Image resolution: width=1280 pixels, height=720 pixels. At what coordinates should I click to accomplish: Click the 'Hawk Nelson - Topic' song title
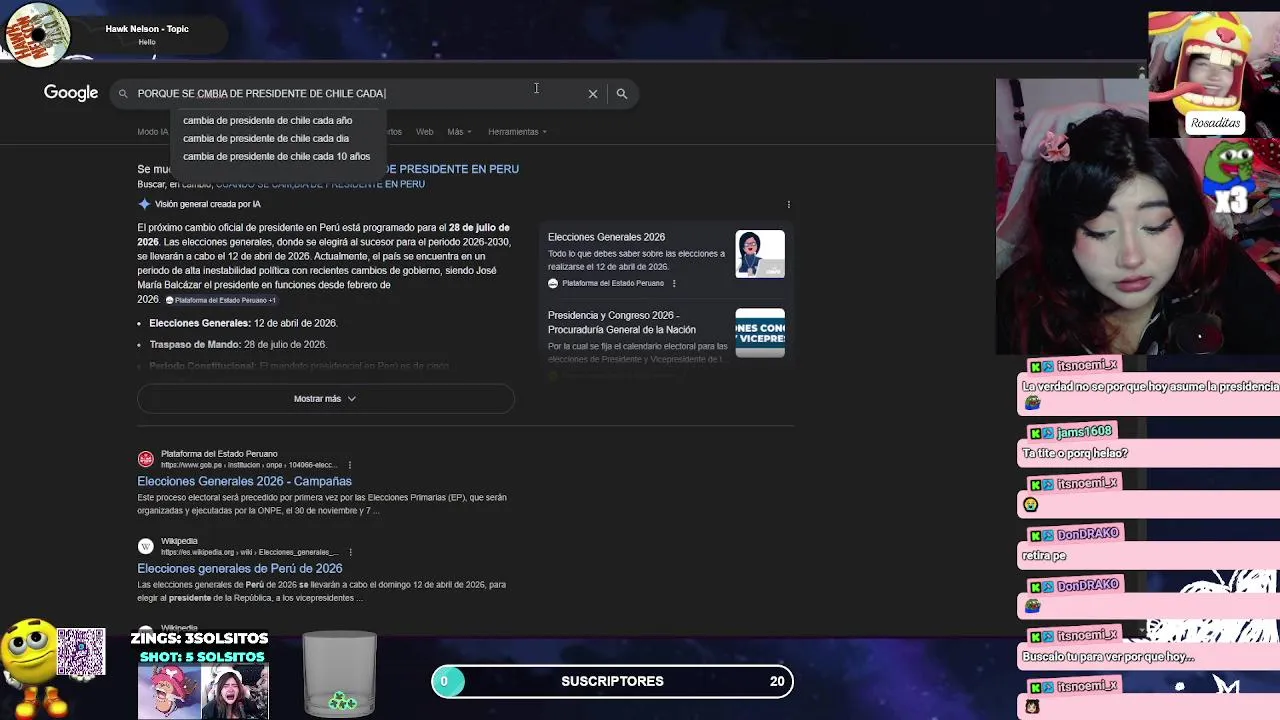[147, 29]
